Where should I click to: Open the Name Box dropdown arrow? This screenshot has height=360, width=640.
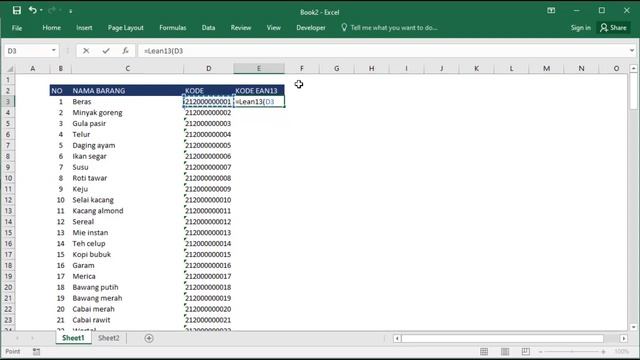pos(53,51)
